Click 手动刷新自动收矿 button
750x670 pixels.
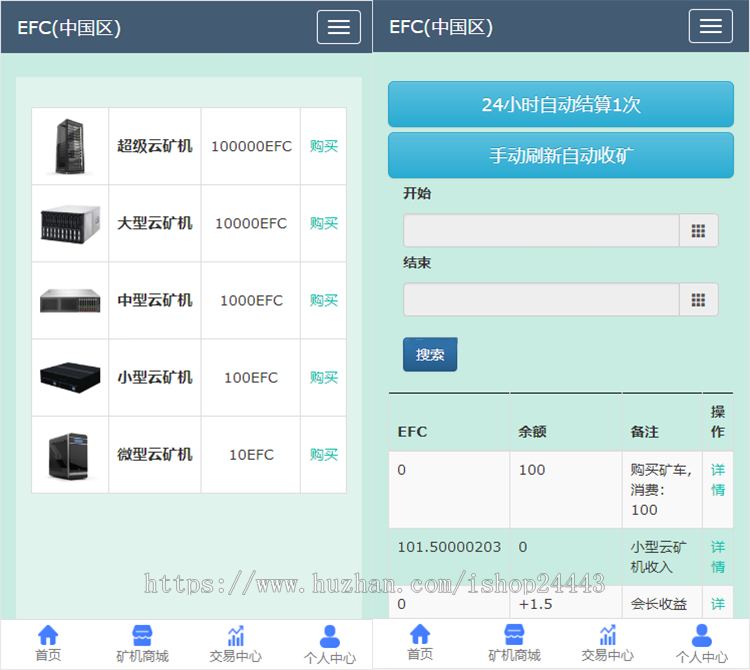click(x=561, y=155)
